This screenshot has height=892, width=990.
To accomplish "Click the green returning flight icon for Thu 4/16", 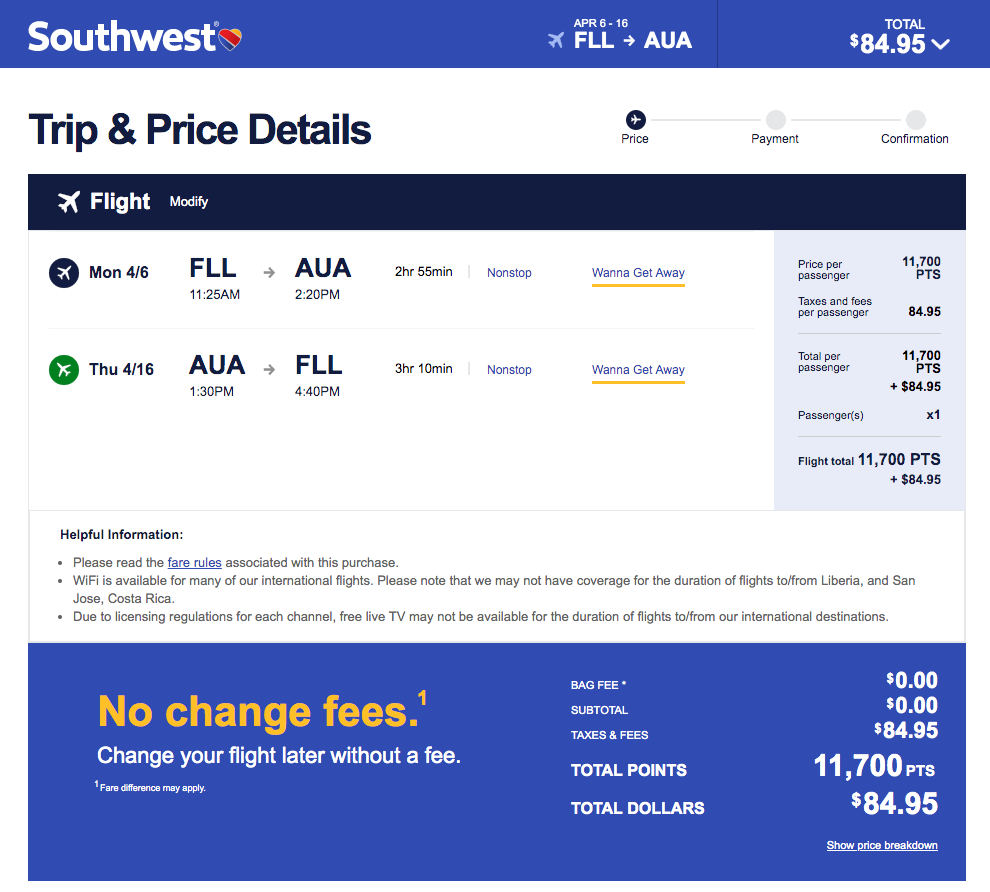I will [x=64, y=370].
